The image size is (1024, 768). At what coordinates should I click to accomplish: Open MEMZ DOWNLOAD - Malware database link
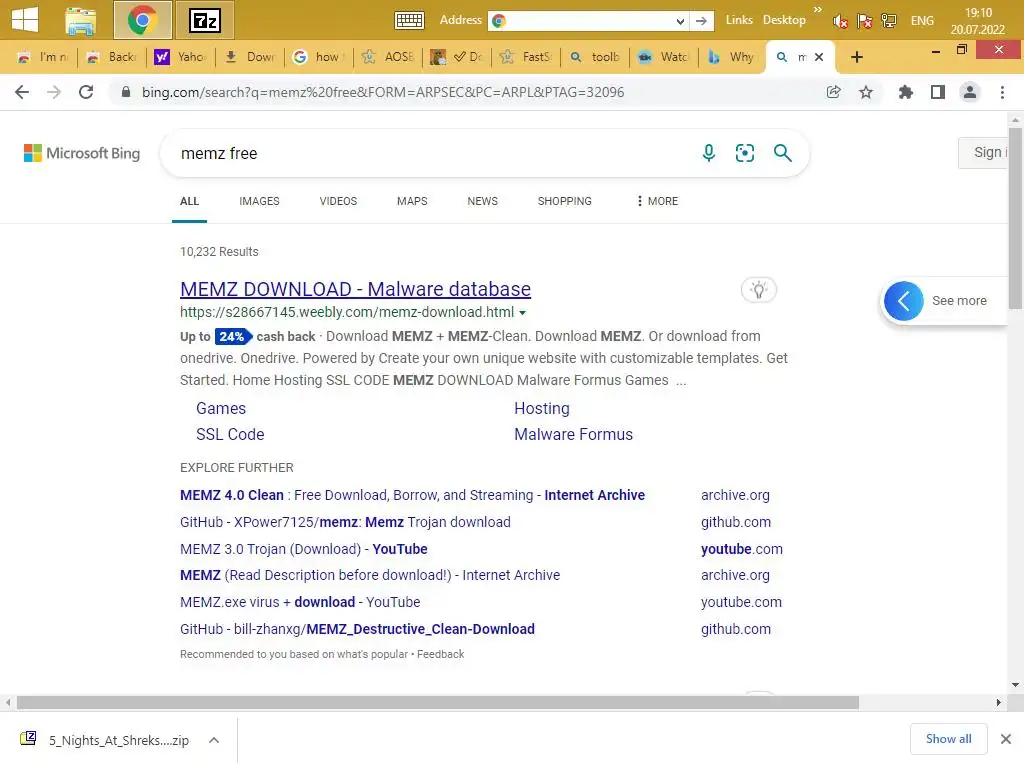coord(355,289)
